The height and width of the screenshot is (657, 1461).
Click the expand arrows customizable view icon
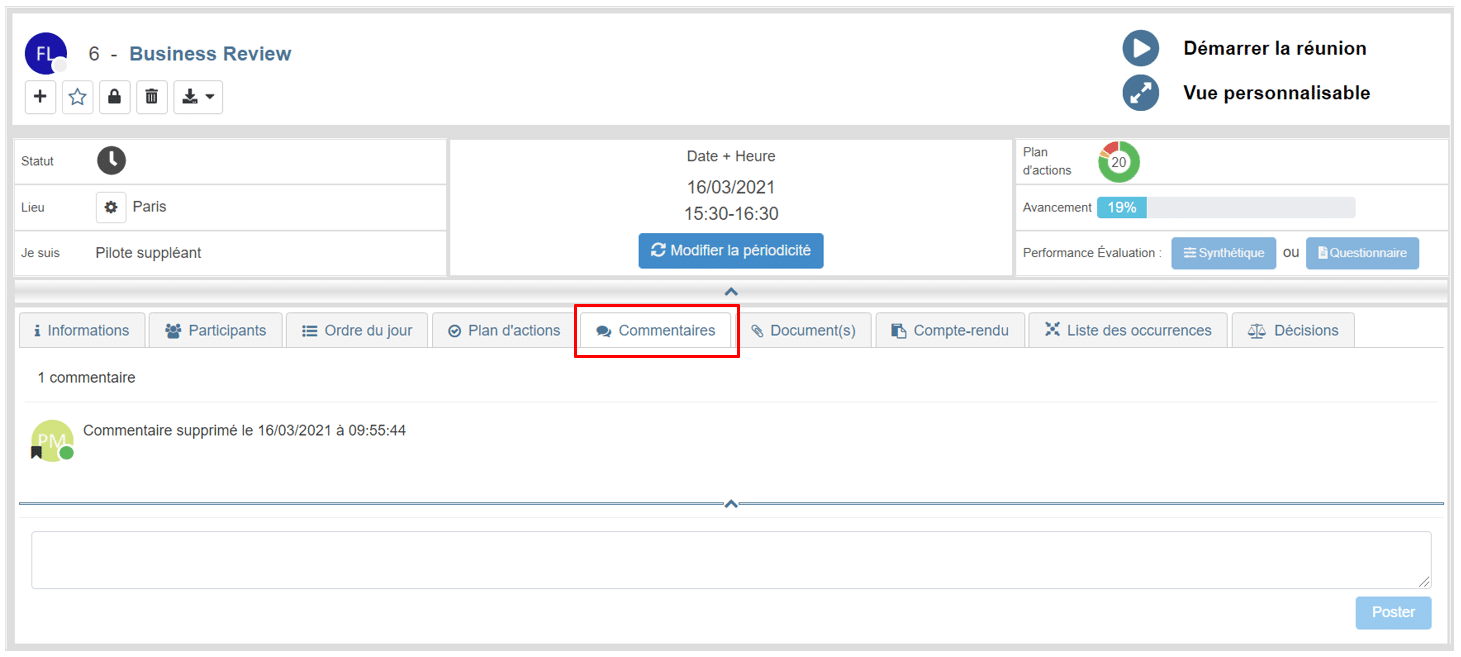1140,93
